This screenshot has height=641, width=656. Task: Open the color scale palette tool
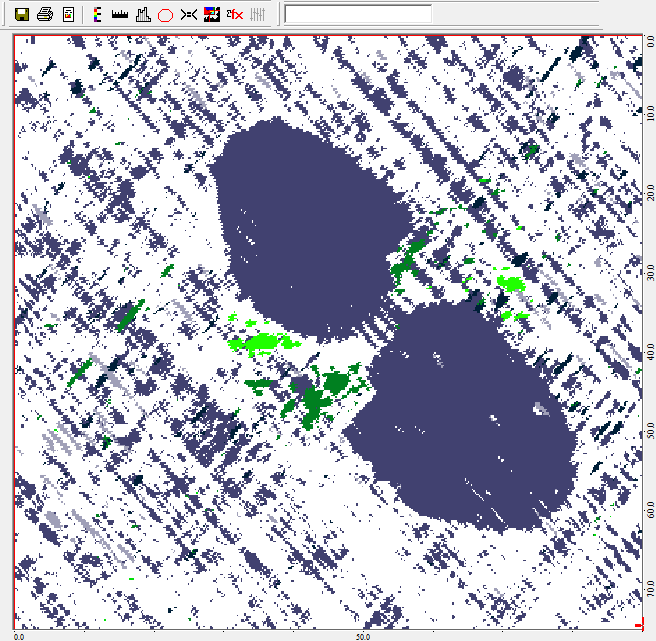click(x=96, y=14)
